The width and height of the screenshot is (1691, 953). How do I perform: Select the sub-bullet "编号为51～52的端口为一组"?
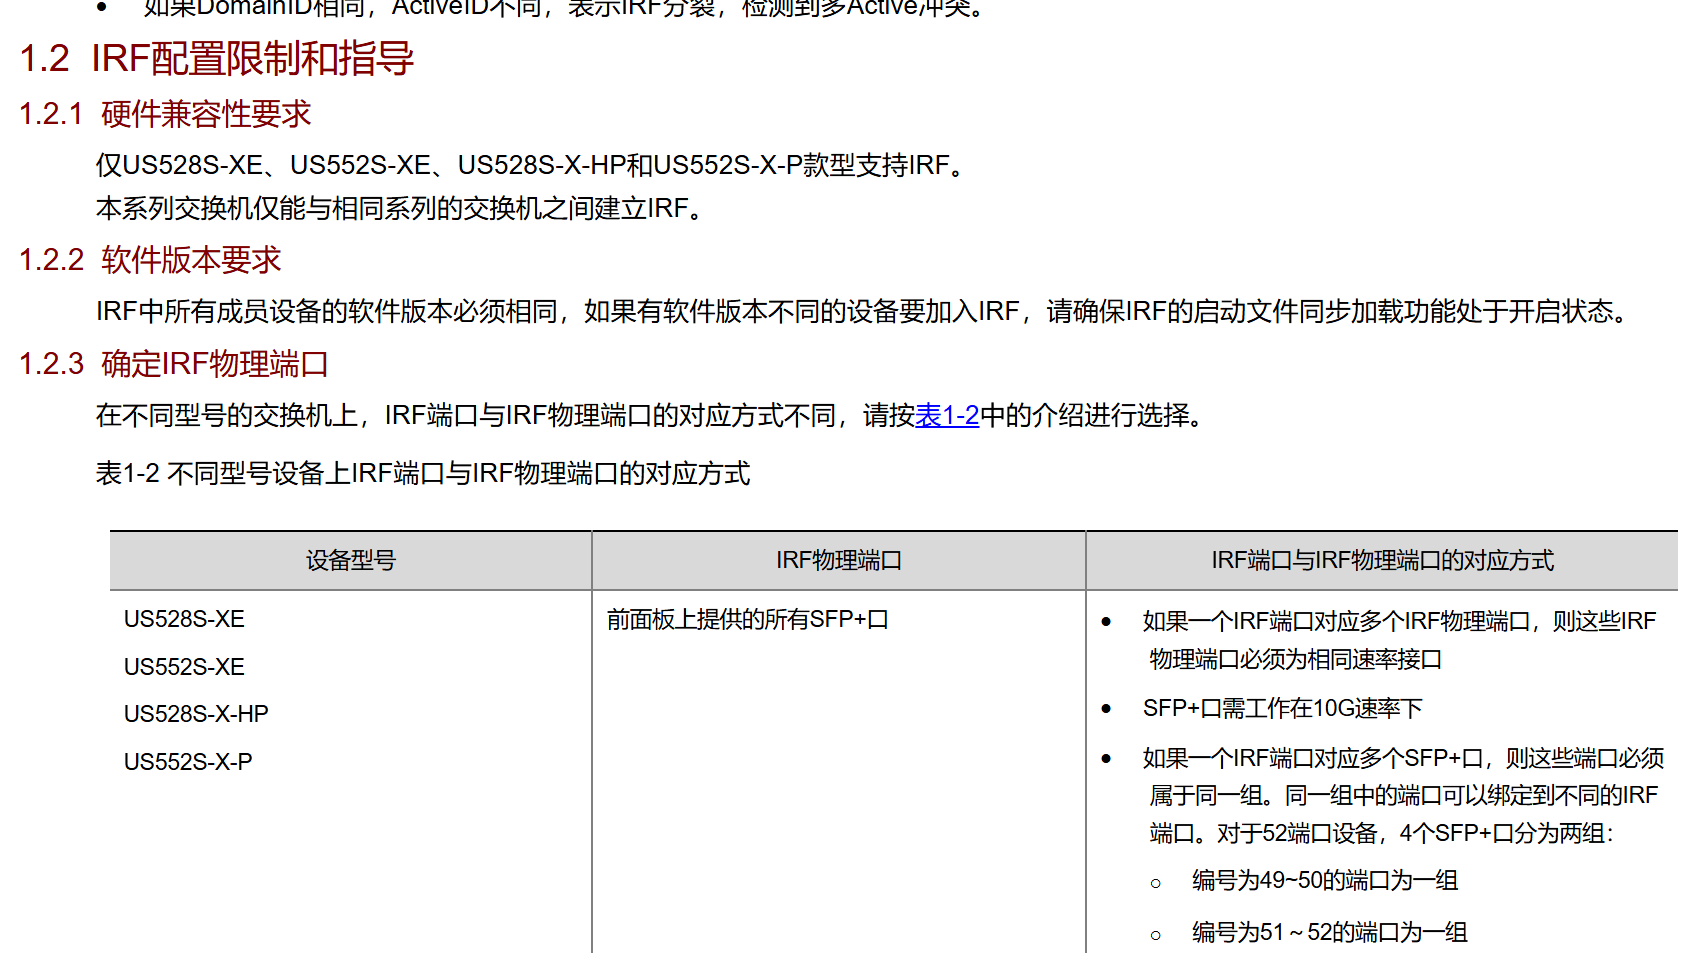1329,933
